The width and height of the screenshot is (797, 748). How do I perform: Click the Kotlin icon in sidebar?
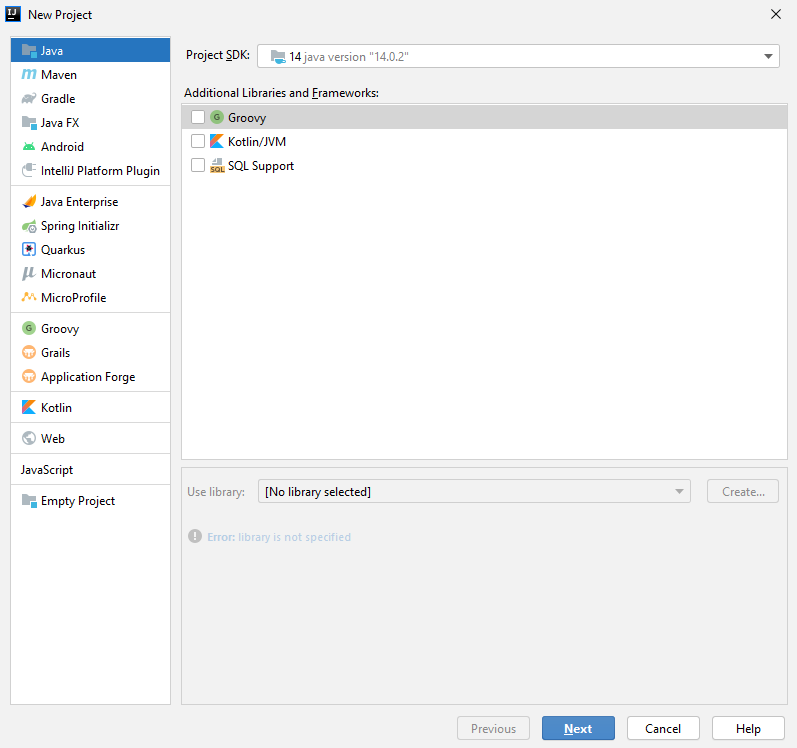(x=29, y=408)
